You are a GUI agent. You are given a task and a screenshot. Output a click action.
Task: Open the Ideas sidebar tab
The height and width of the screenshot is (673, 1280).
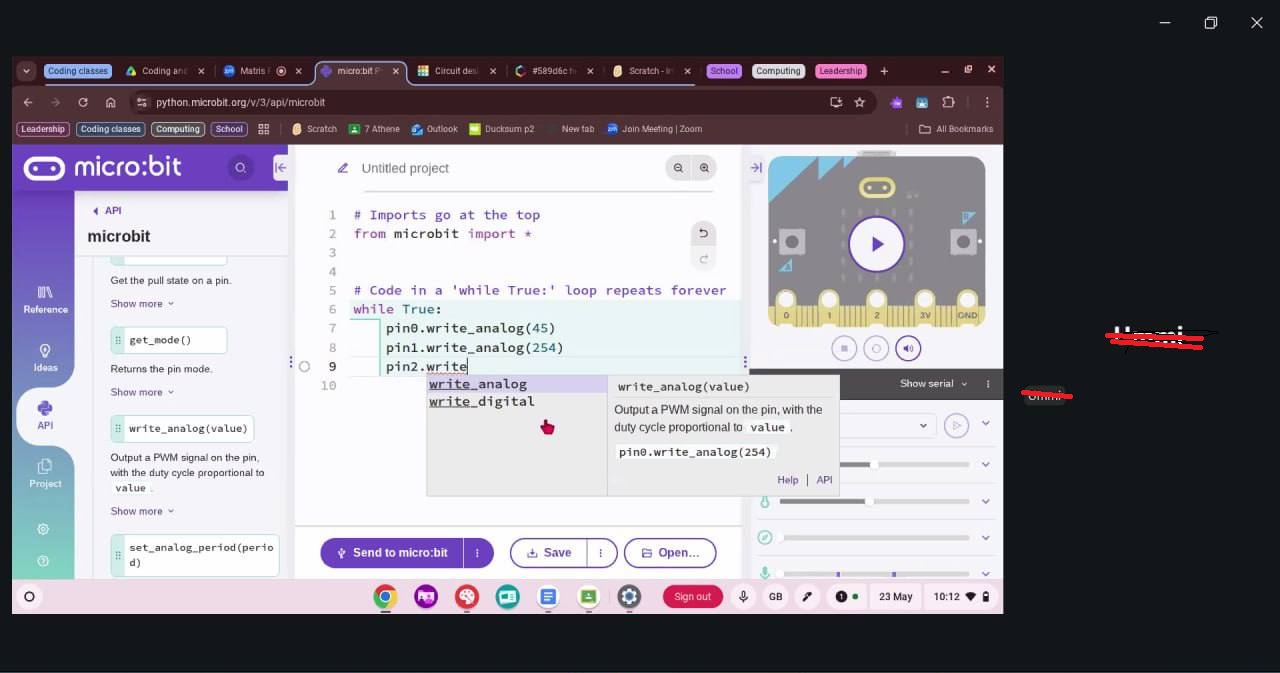click(x=45, y=358)
